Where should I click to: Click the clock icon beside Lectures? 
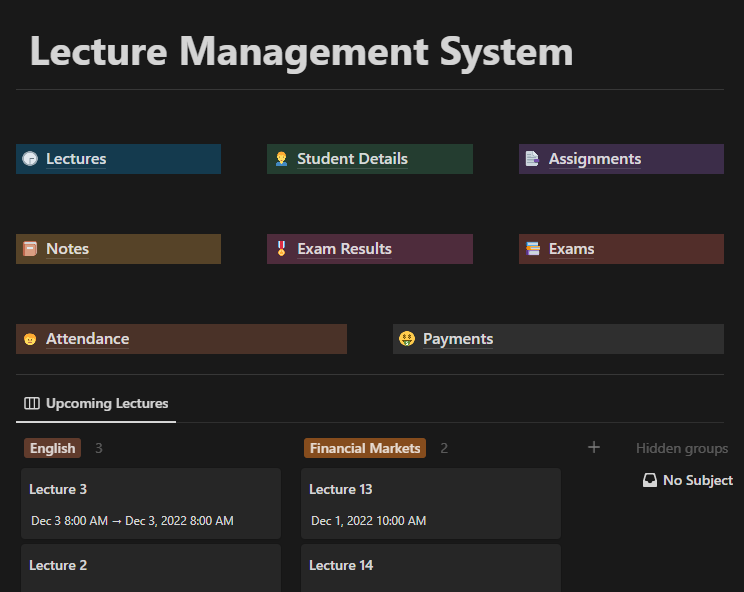(x=30, y=159)
